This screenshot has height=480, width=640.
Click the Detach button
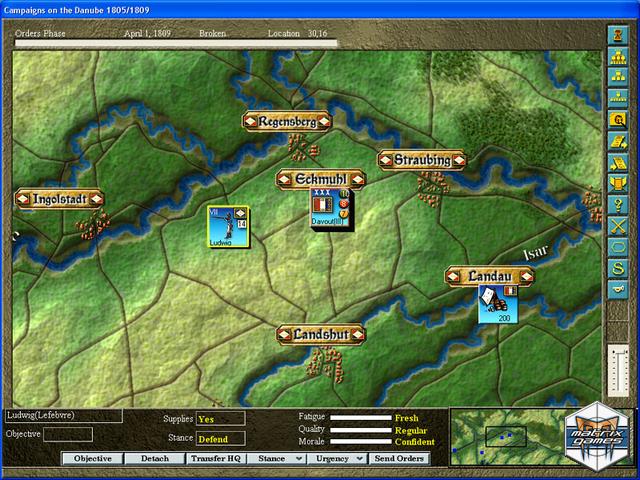point(154,458)
